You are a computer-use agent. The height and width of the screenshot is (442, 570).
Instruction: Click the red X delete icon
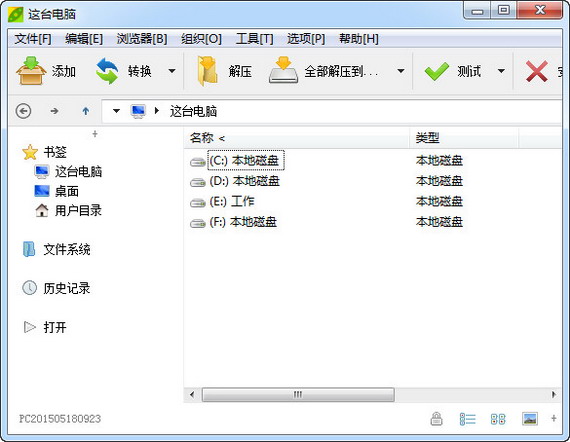click(x=537, y=71)
